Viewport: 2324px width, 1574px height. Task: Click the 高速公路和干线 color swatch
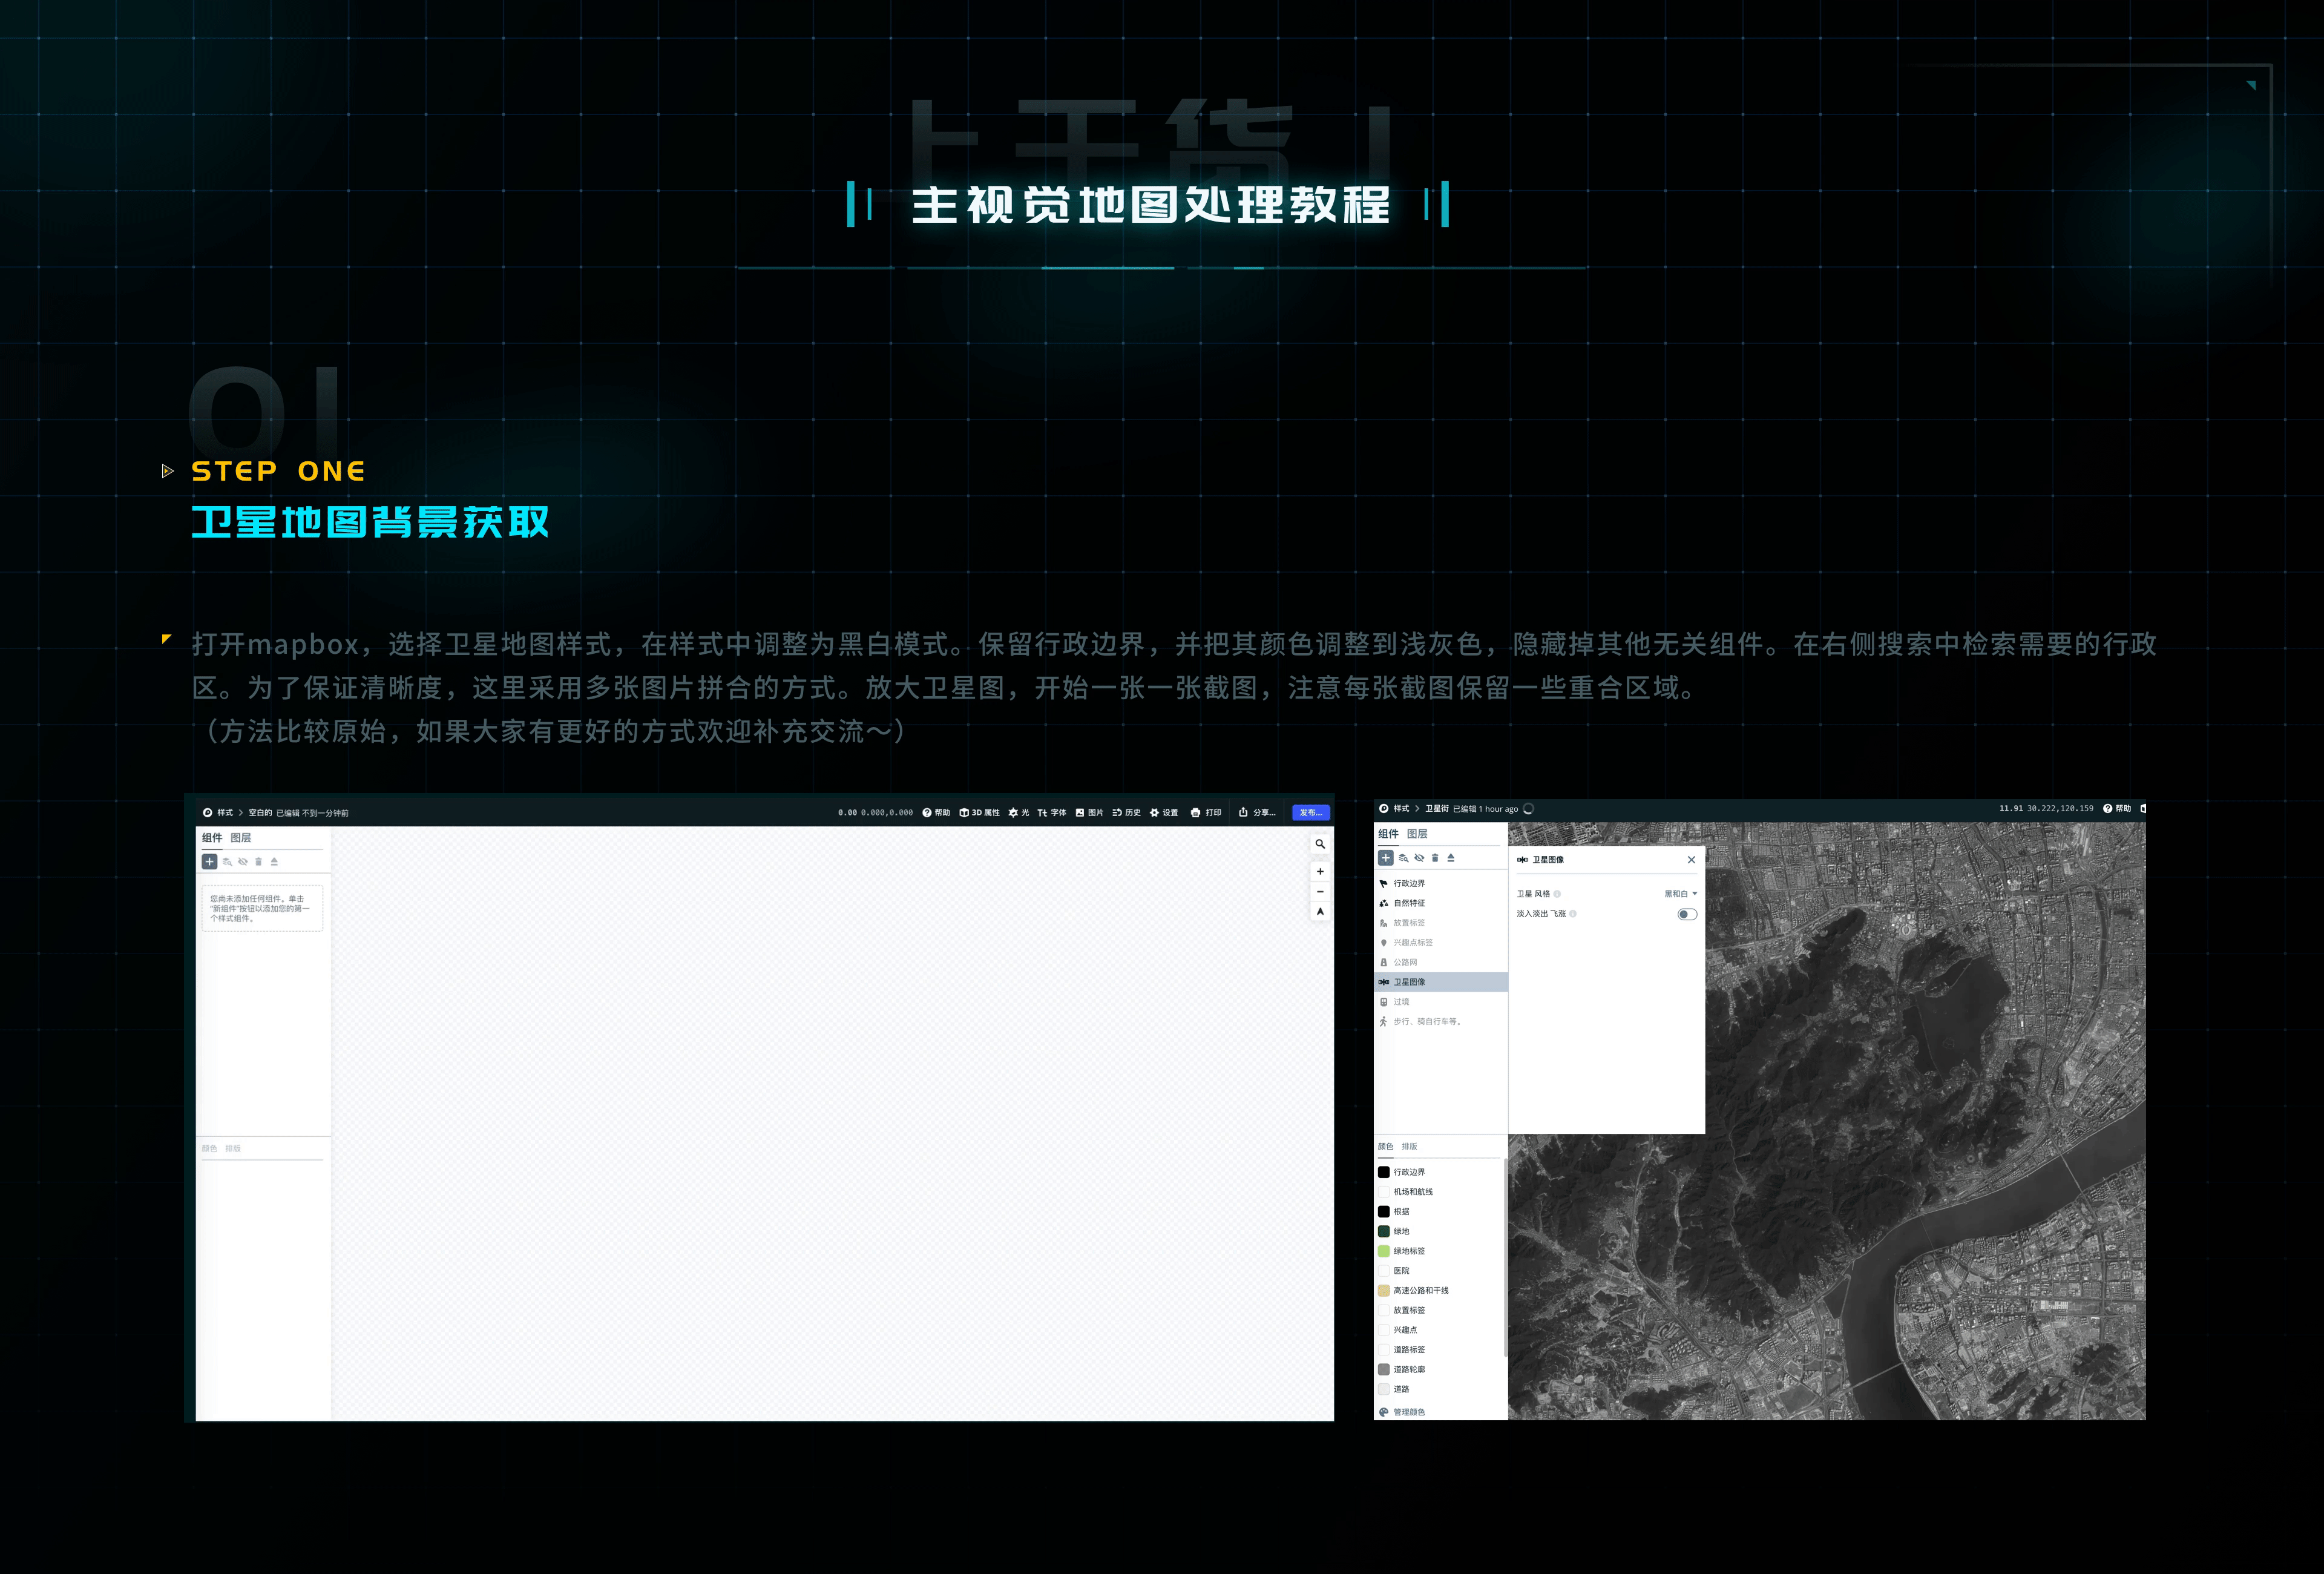(x=1384, y=1290)
